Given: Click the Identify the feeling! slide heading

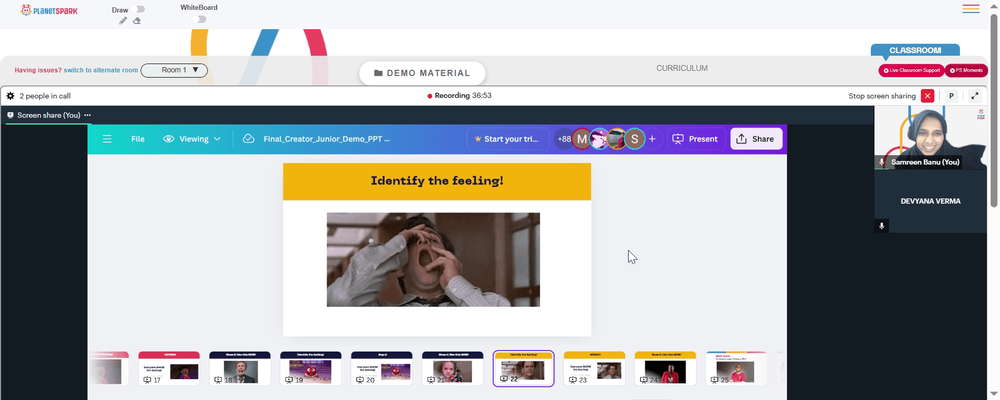Looking at the screenshot, I should click(437, 181).
